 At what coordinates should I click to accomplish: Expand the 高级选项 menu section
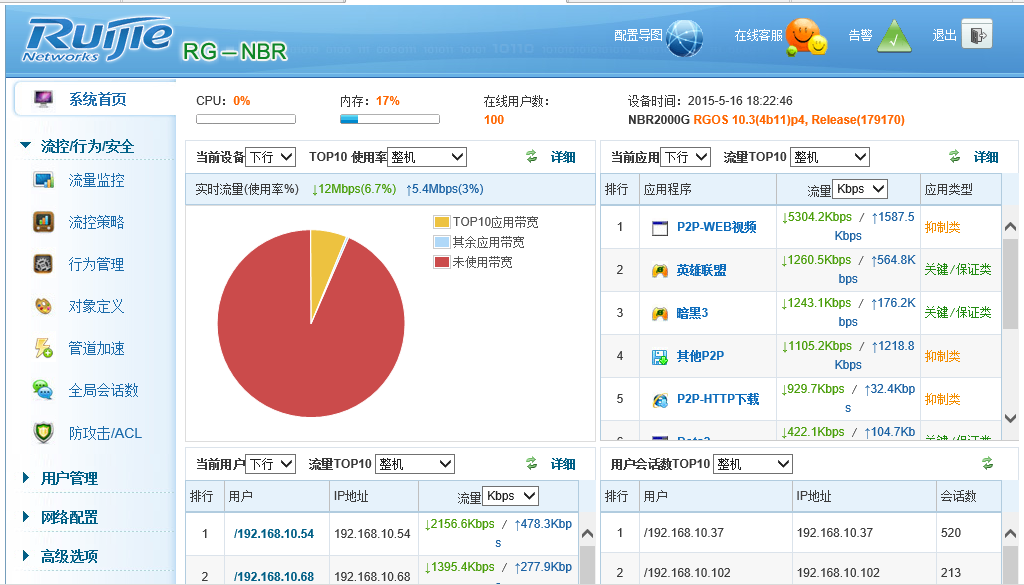pyautogui.click(x=26, y=556)
